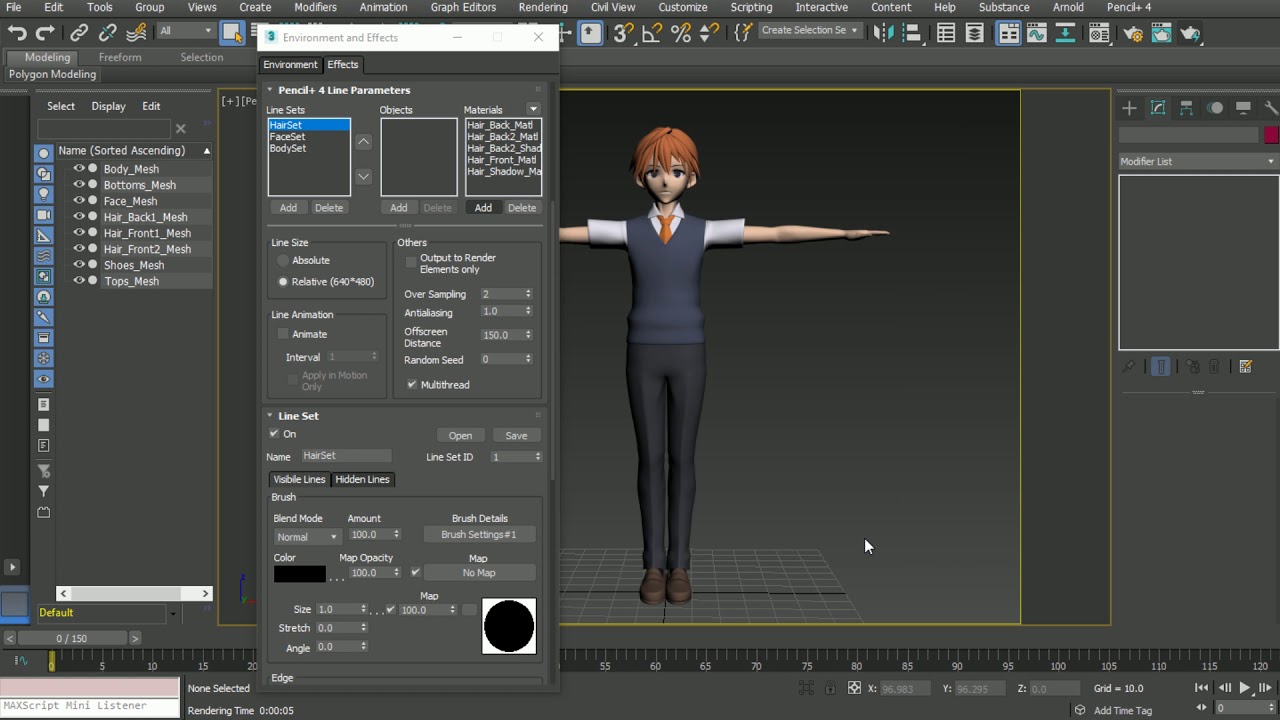Open the Curve Editor toolbar icon

(x=1036, y=33)
